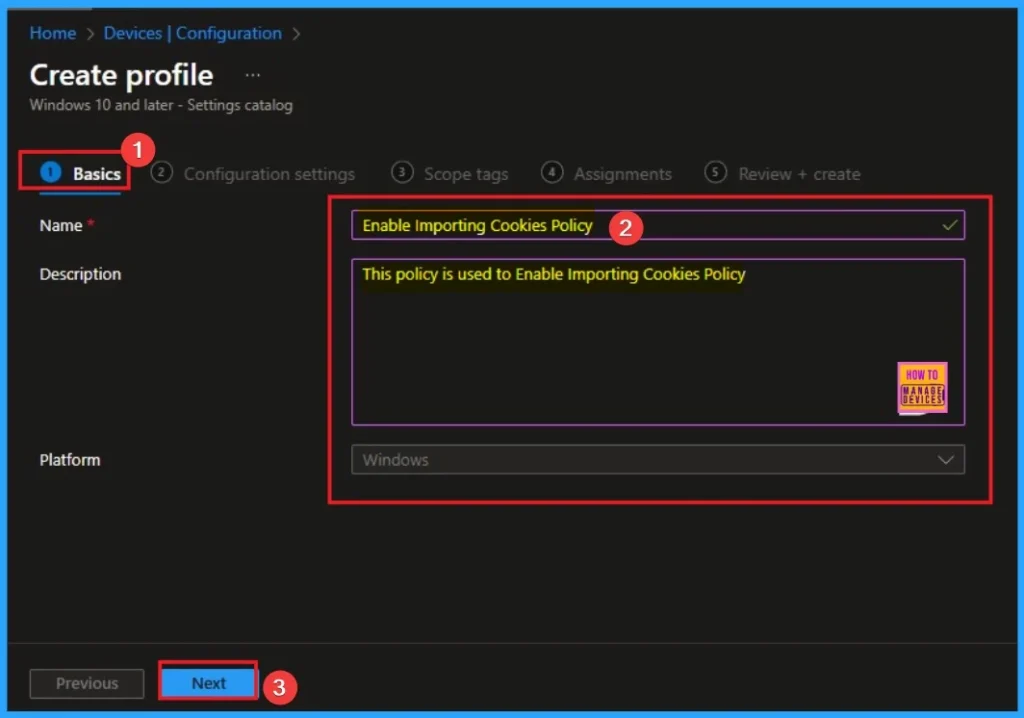Click the 'Windows 10 and later - Settings catalog' subtitle
The height and width of the screenshot is (718, 1024).
coord(161,105)
